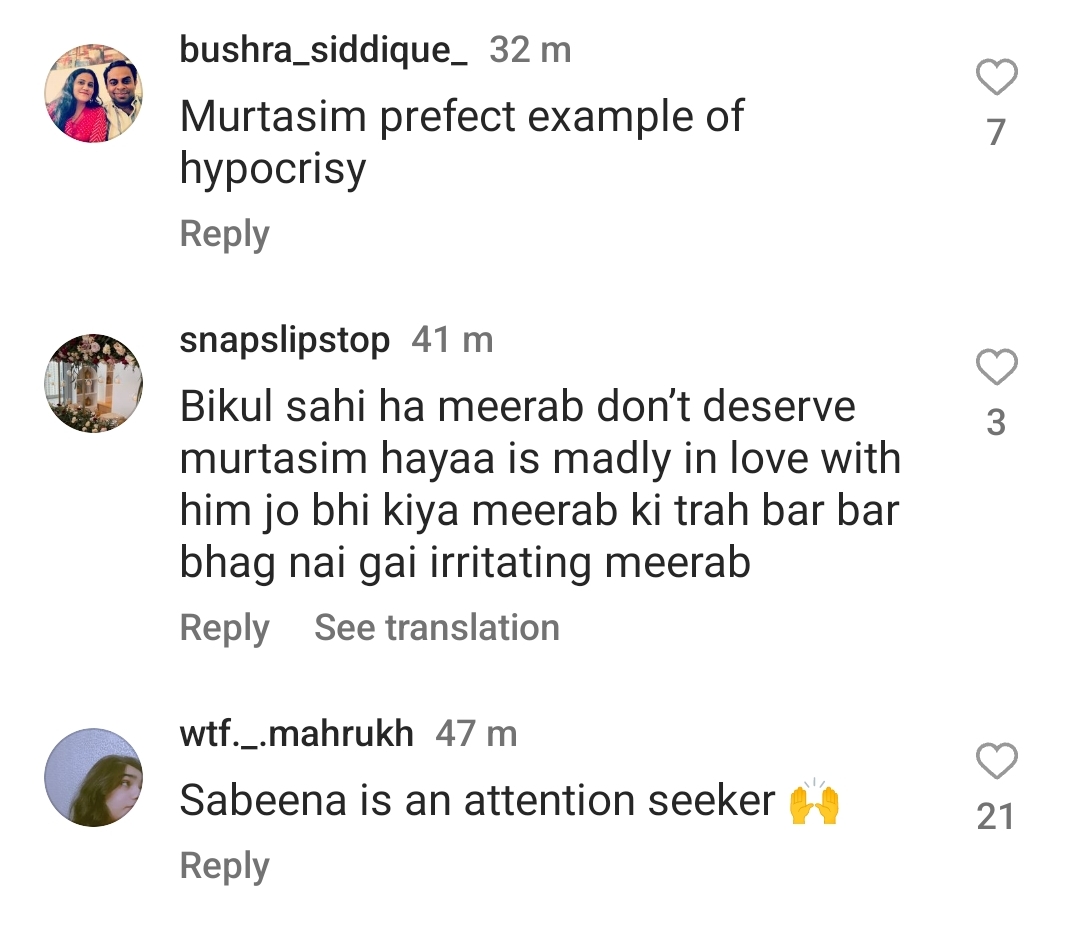Open snapslipstop's username
Viewport: 1080px width, 927px height.
point(283,340)
